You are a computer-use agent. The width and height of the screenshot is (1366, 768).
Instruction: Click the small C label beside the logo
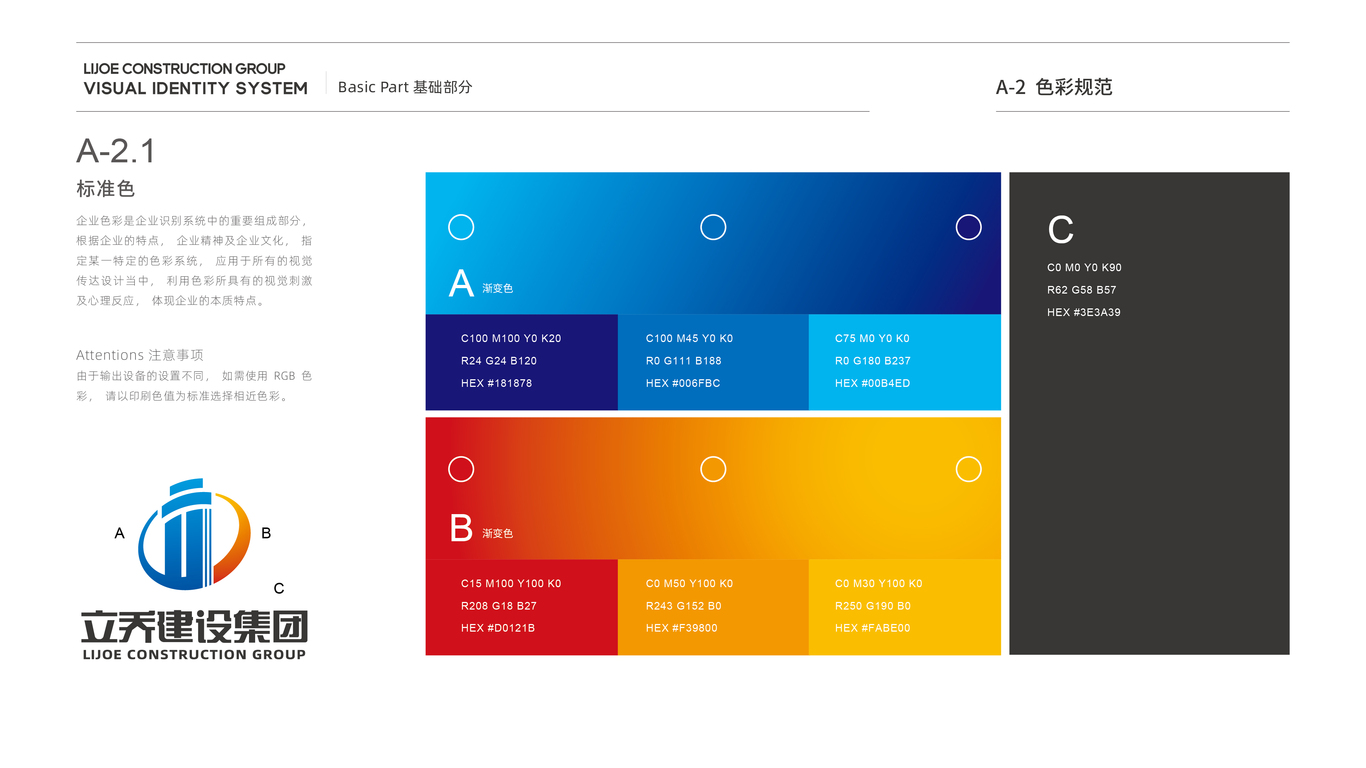[279, 588]
